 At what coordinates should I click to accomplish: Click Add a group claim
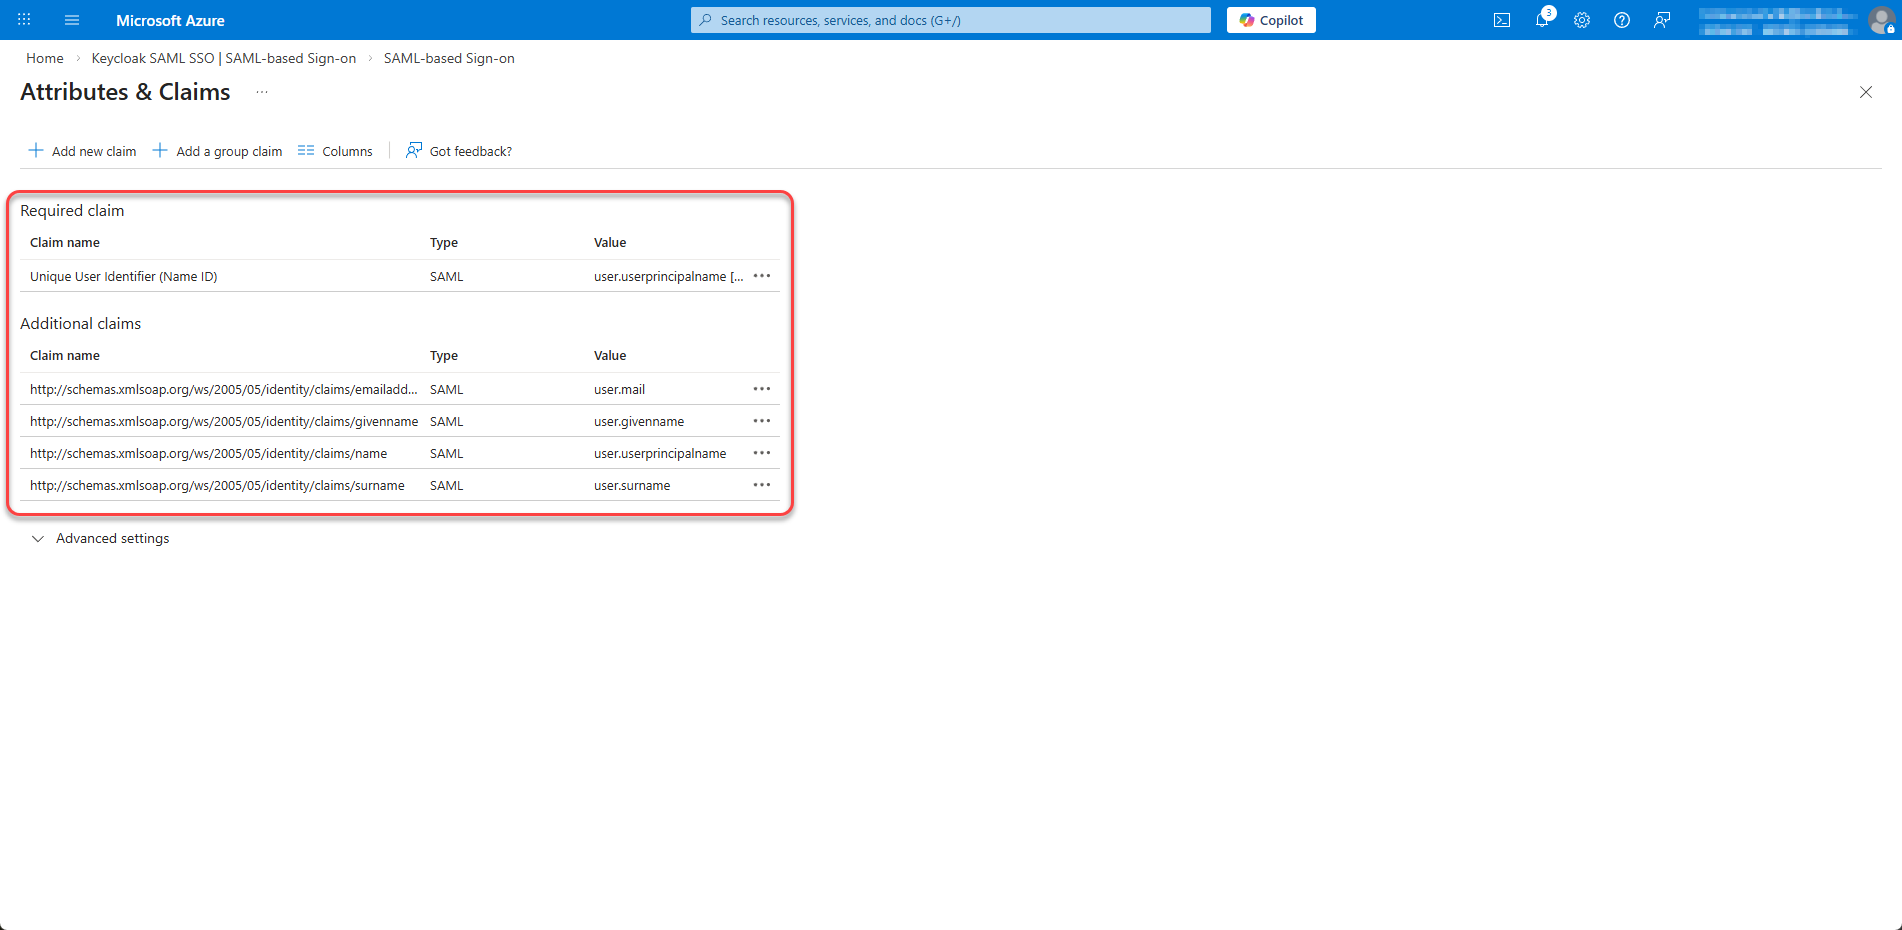(x=217, y=151)
